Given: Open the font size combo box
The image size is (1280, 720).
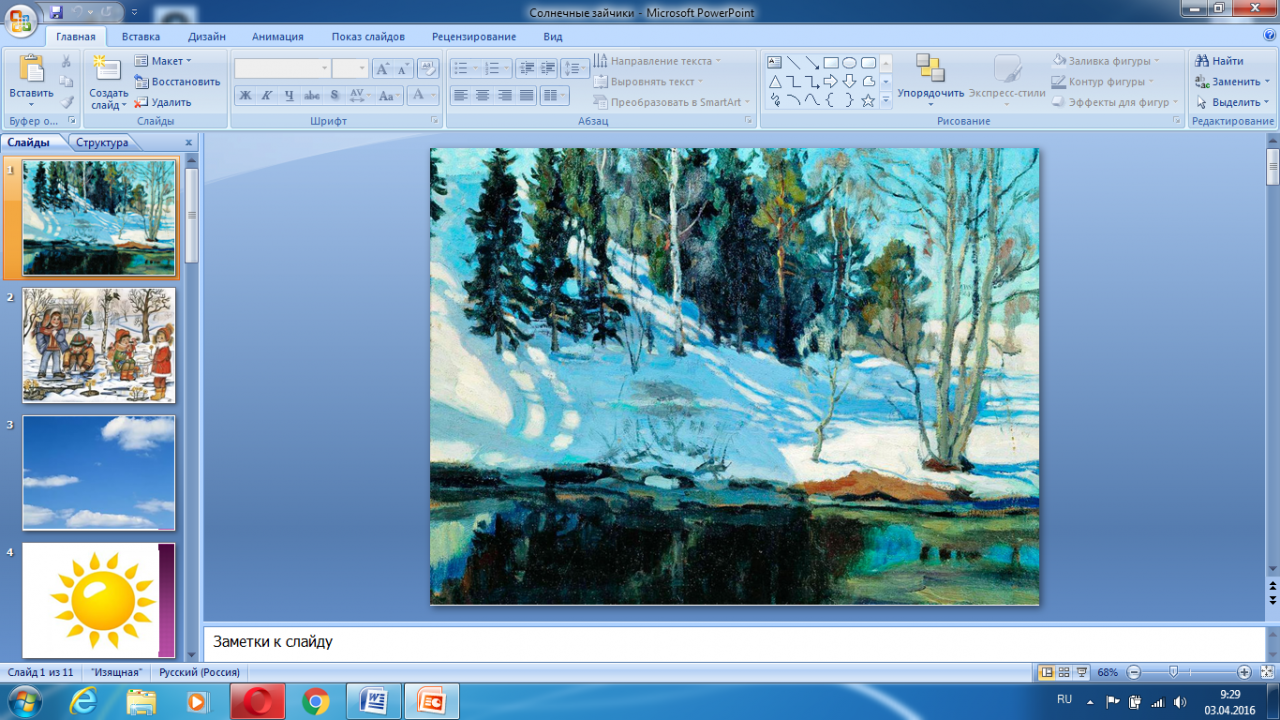Looking at the screenshot, I should [351, 69].
